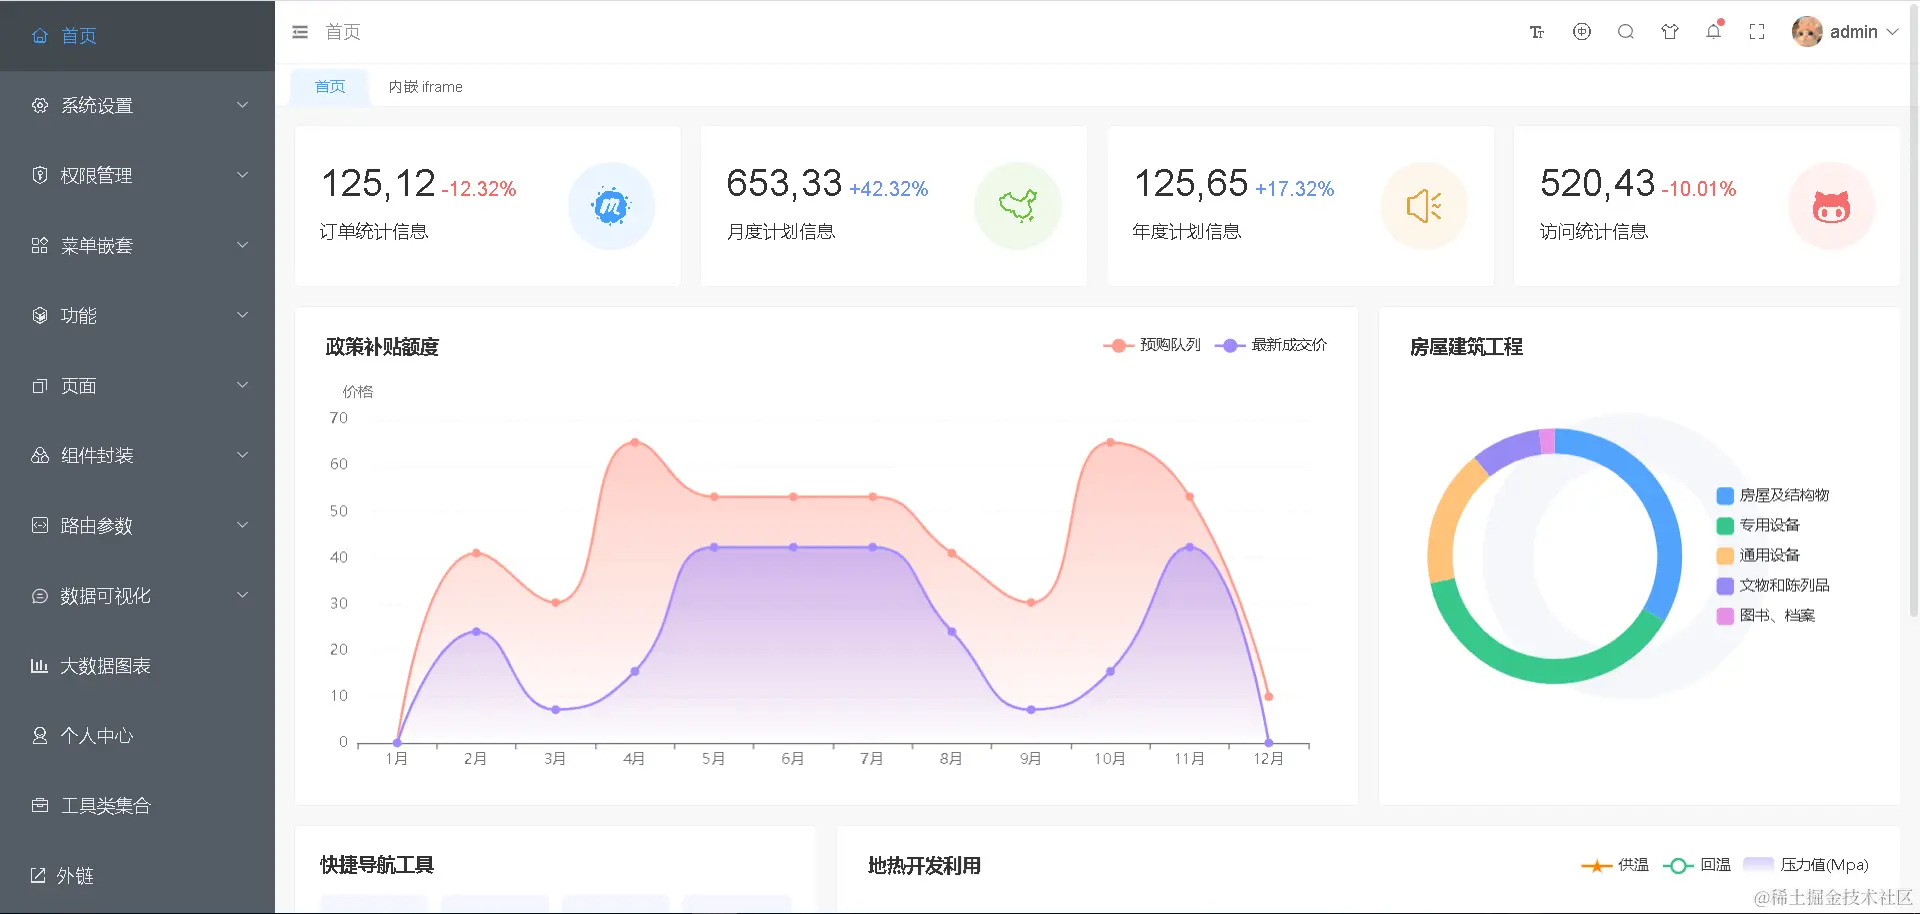
Task: Click the chat icon for 数据可视化
Action: pyautogui.click(x=40, y=595)
